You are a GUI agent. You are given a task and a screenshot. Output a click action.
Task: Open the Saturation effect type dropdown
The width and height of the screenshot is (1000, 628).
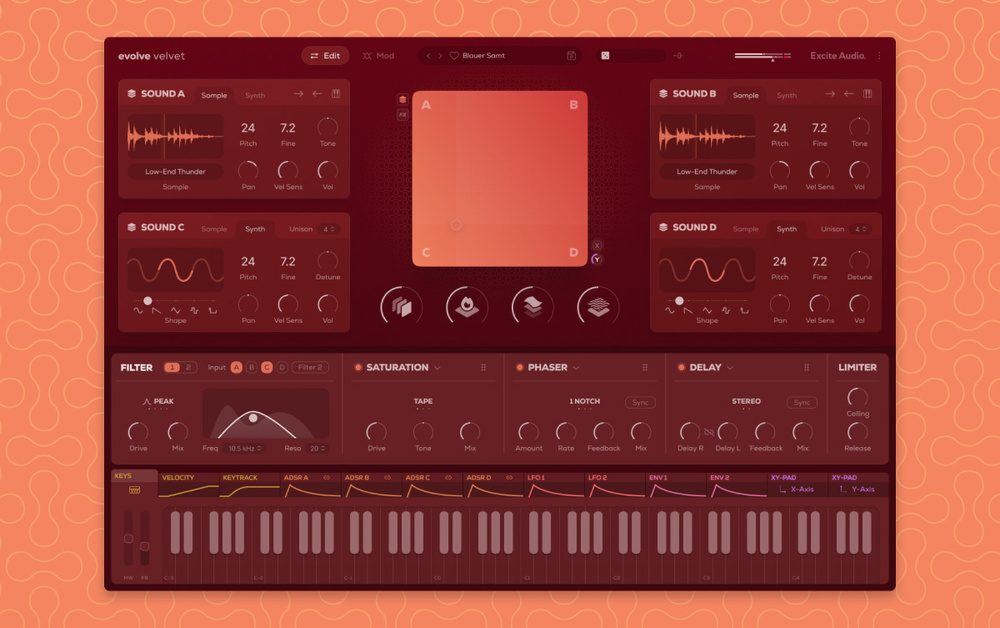pos(437,367)
